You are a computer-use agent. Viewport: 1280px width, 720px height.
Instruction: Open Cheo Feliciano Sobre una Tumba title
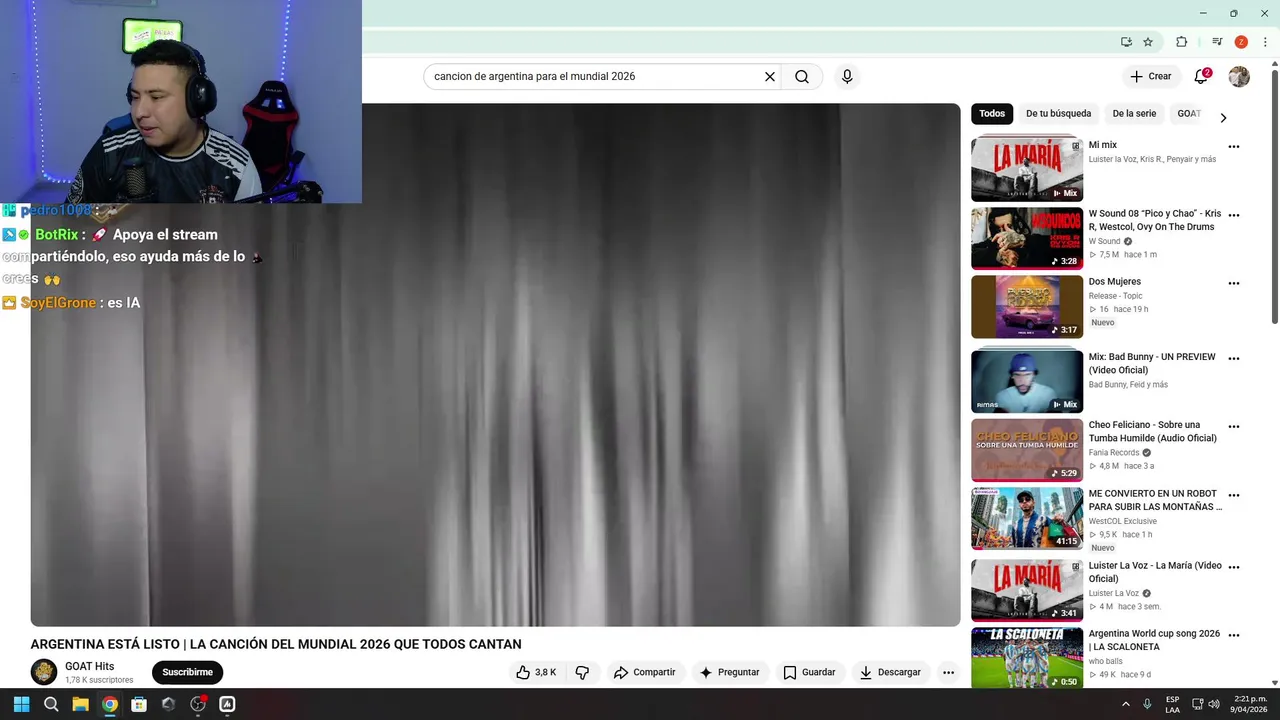click(1153, 432)
